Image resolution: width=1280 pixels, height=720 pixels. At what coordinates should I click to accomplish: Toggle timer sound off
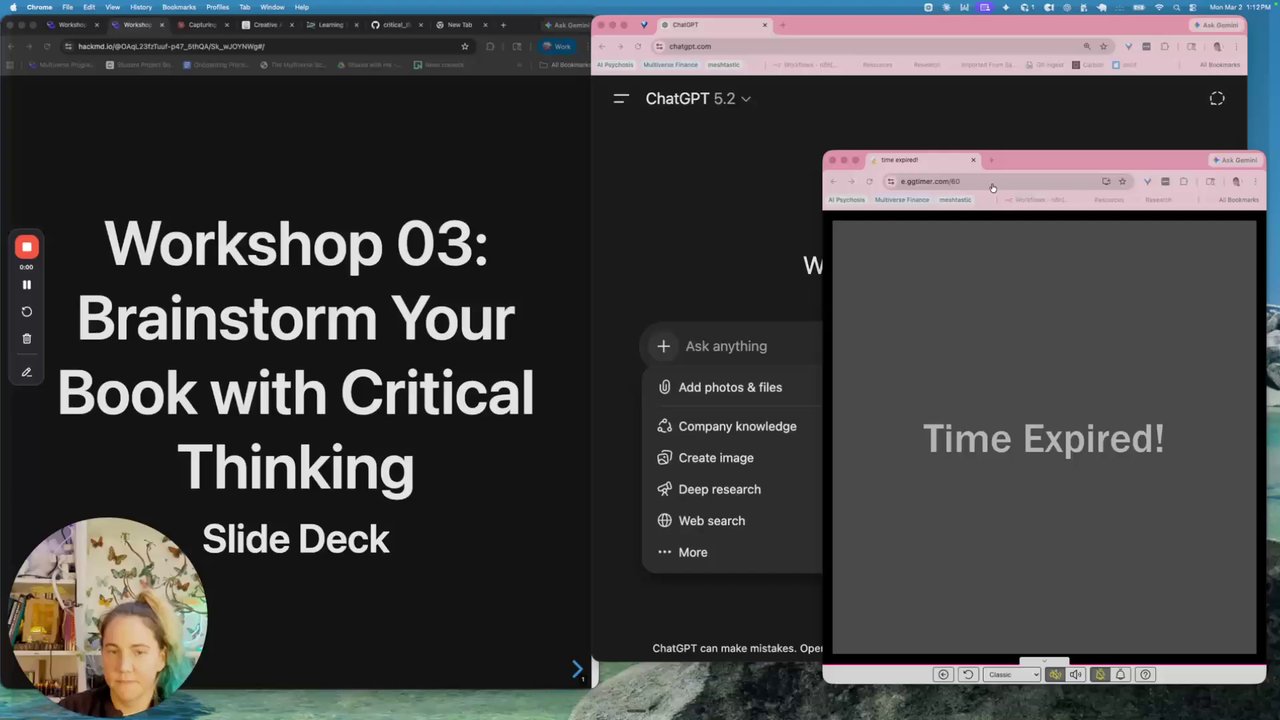click(1055, 674)
